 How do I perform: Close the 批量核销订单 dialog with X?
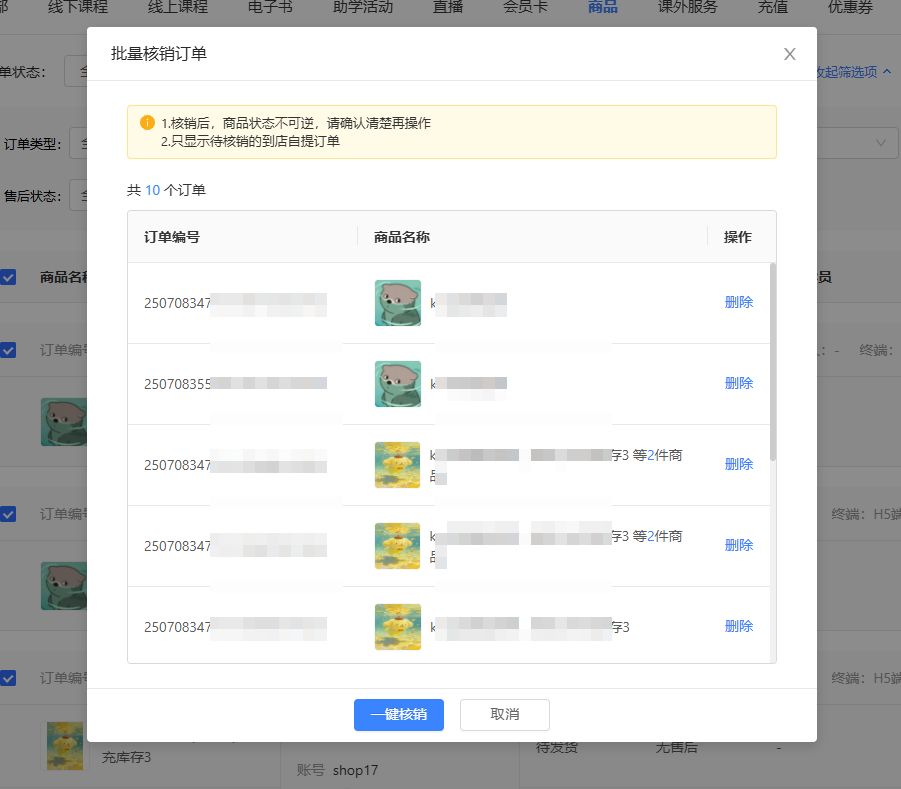tap(789, 54)
